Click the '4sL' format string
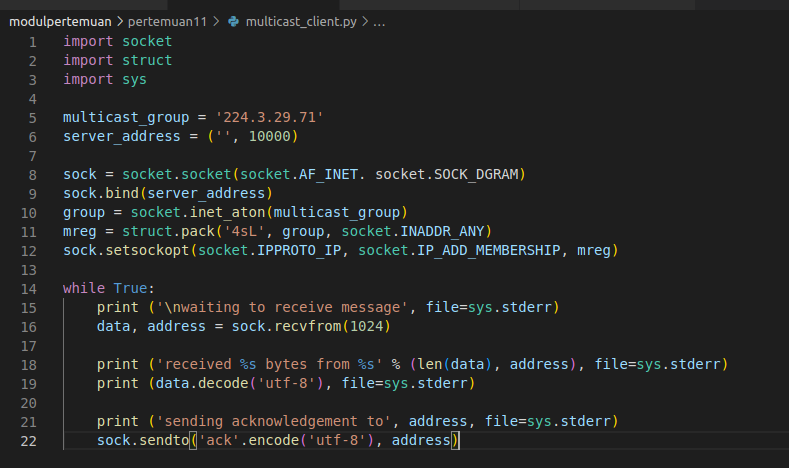Screen dimensions: 789x468 tap(244, 231)
